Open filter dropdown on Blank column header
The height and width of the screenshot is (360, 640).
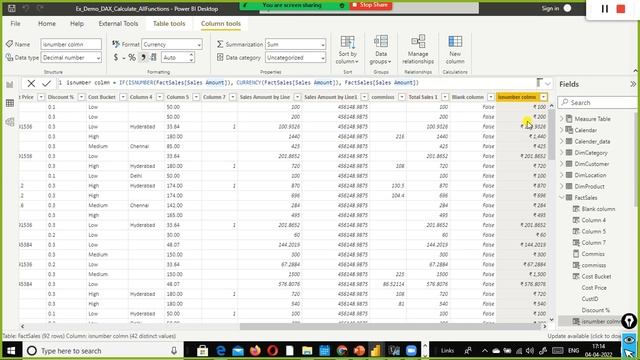[491, 97]
